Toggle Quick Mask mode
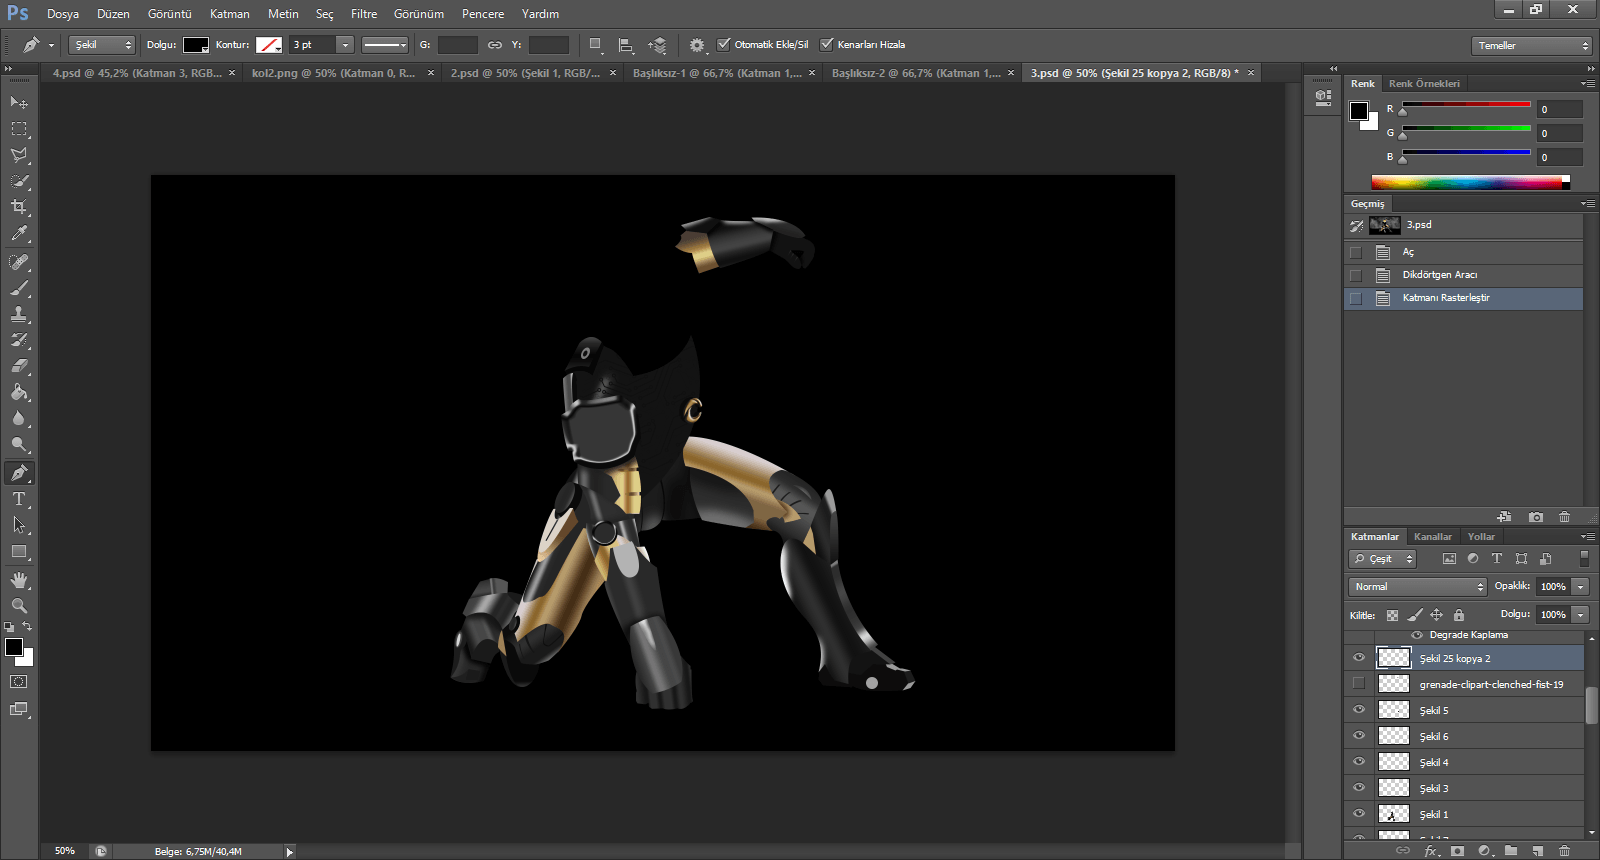This screenshot has width=1600, height=860. pyautogui.click(x=19, y=682)
